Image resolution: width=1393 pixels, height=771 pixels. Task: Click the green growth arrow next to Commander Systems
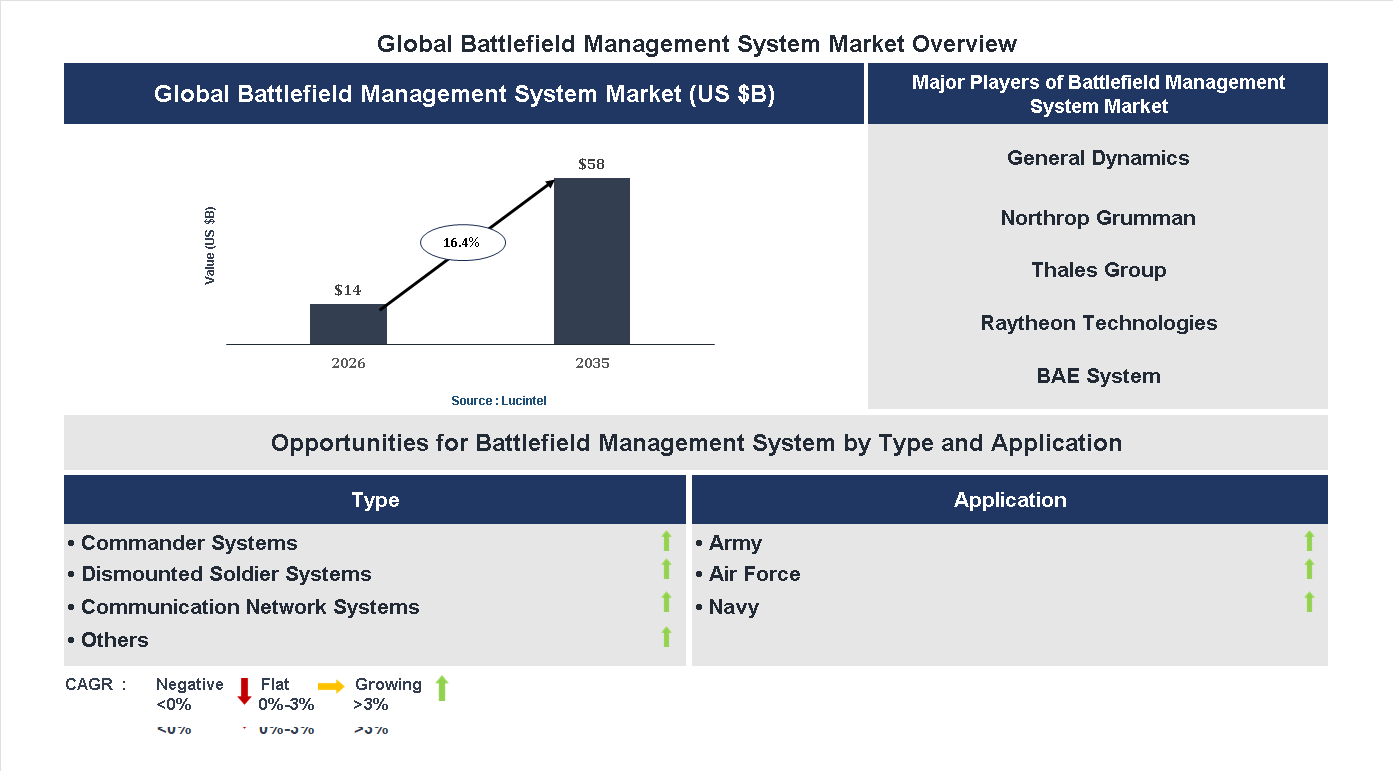coord(665,542)
